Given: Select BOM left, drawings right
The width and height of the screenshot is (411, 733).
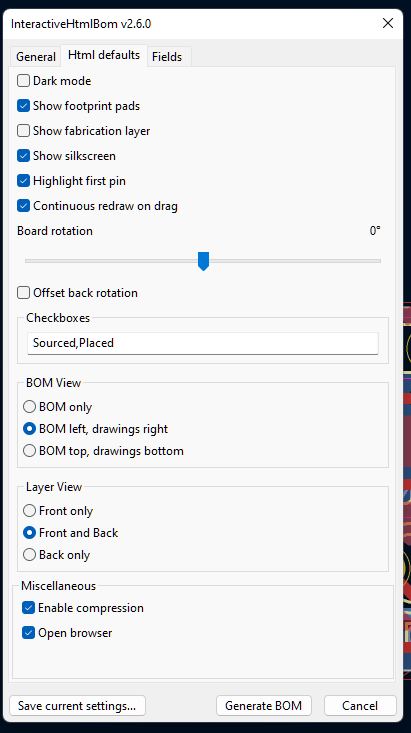Looking at the screenshot, I should (29, 429).
